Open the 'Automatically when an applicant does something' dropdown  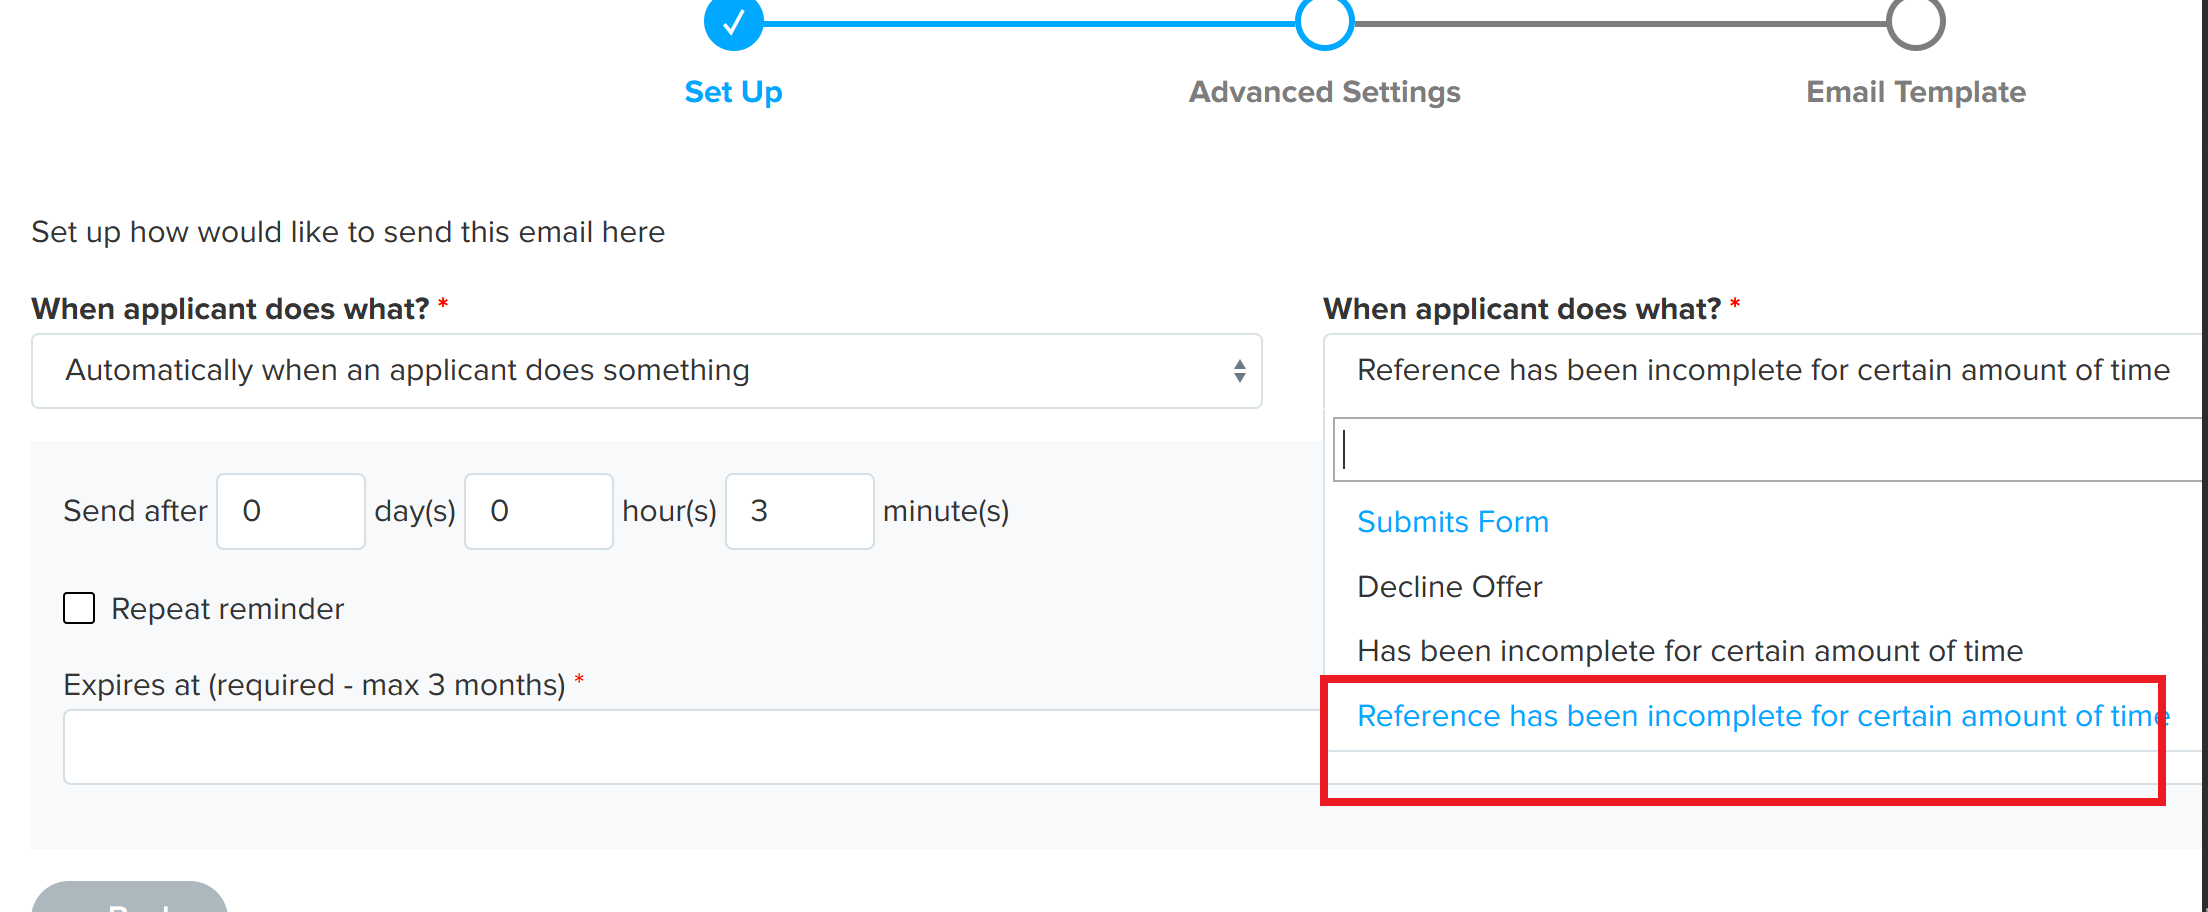coord(646,371)
